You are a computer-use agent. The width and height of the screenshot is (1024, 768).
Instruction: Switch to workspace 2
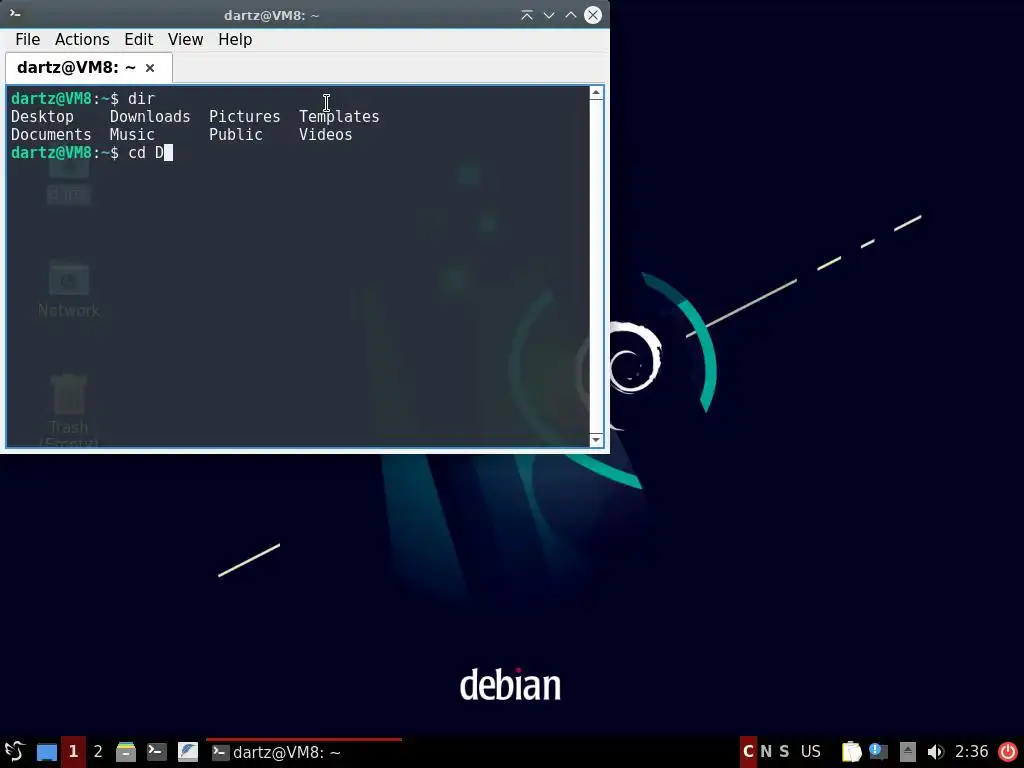pyautogui.click(x=98, y=752)
